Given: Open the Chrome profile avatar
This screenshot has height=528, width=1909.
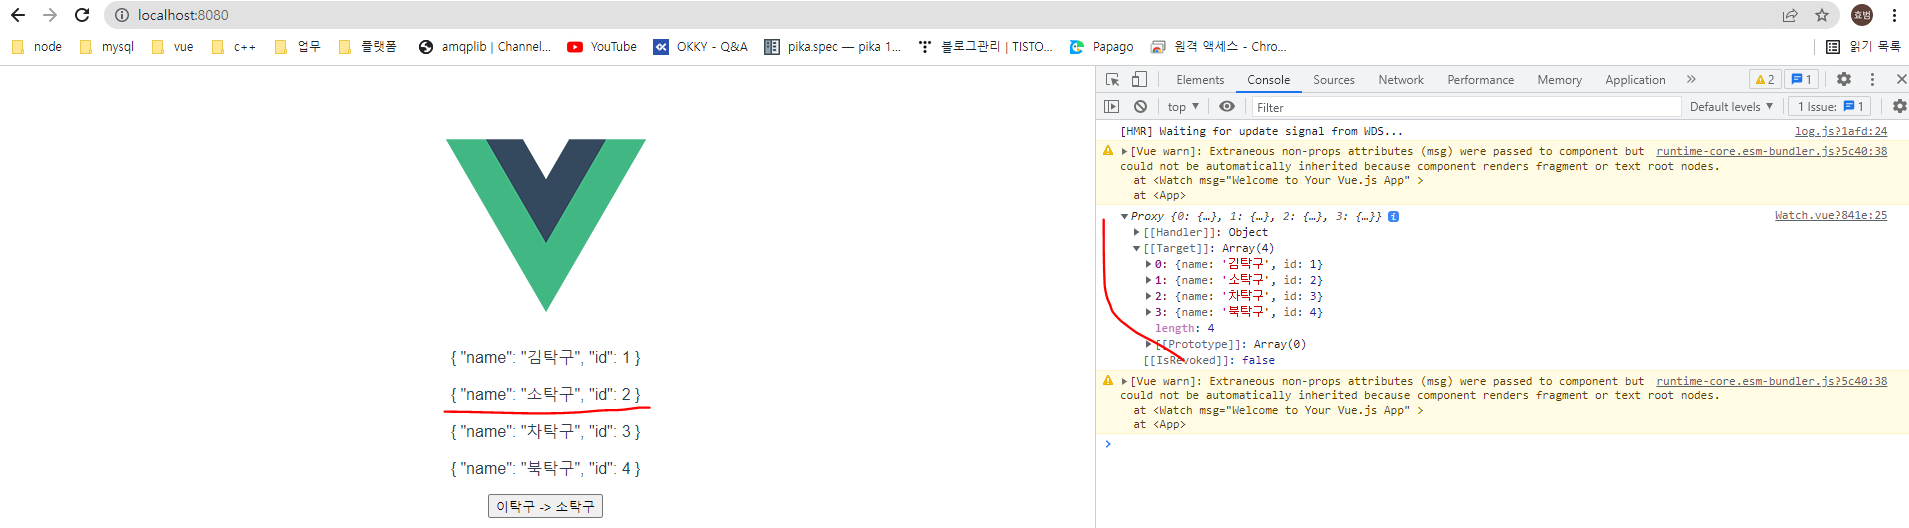Looking at the screenshot, I should click(x=1862, y=15).
